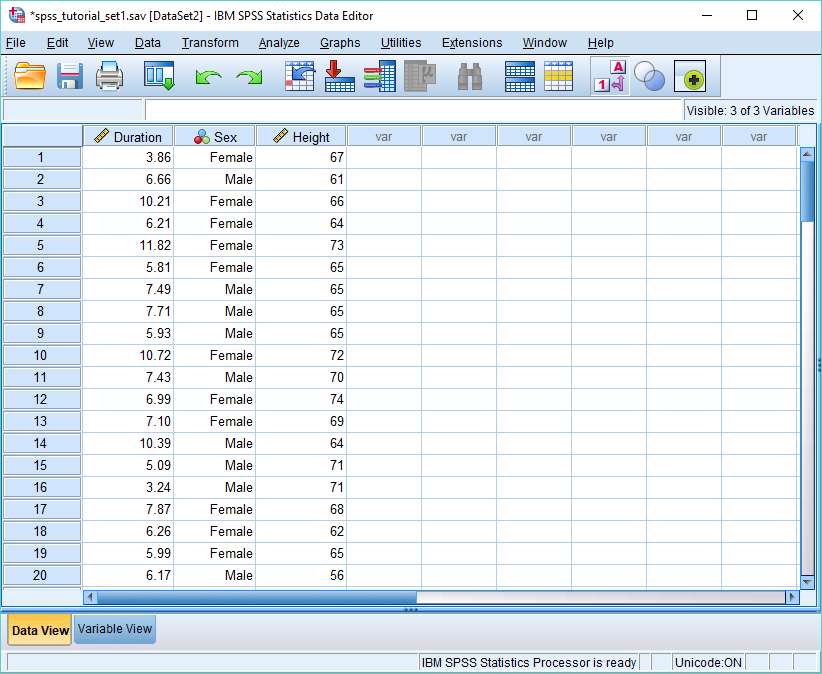
Task: Select the Sex column header
Action: click(x=214, y=137)
